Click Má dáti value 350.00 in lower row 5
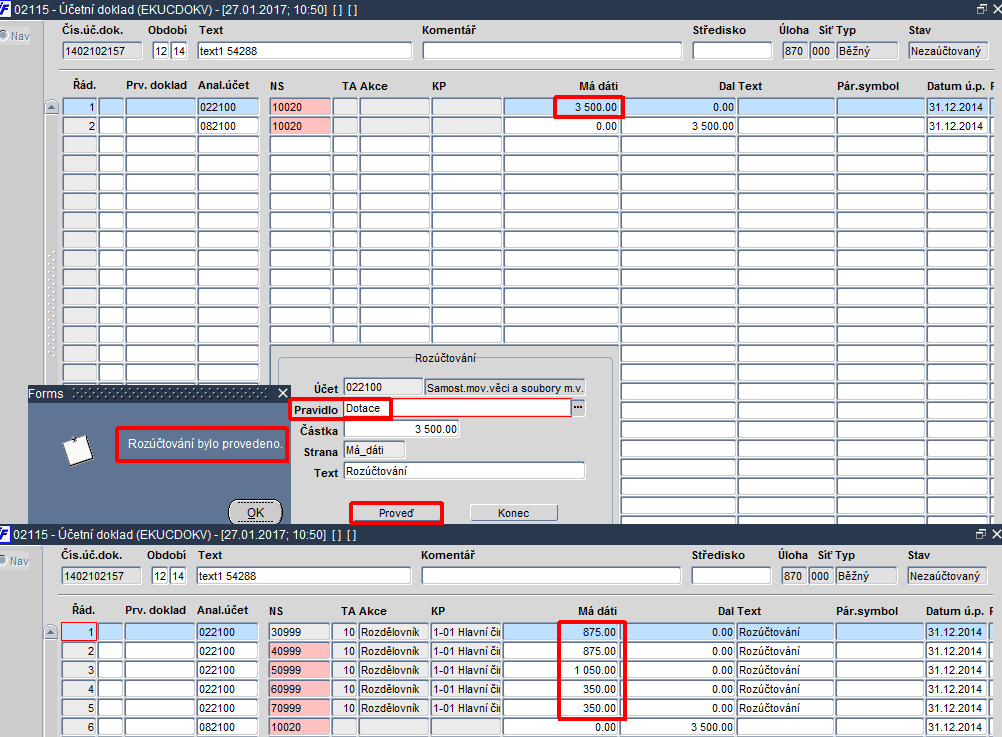 560,708
